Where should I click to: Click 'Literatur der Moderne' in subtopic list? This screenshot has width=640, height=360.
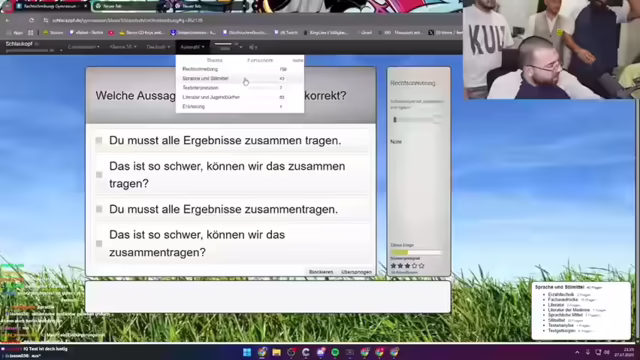coord(569,310)
